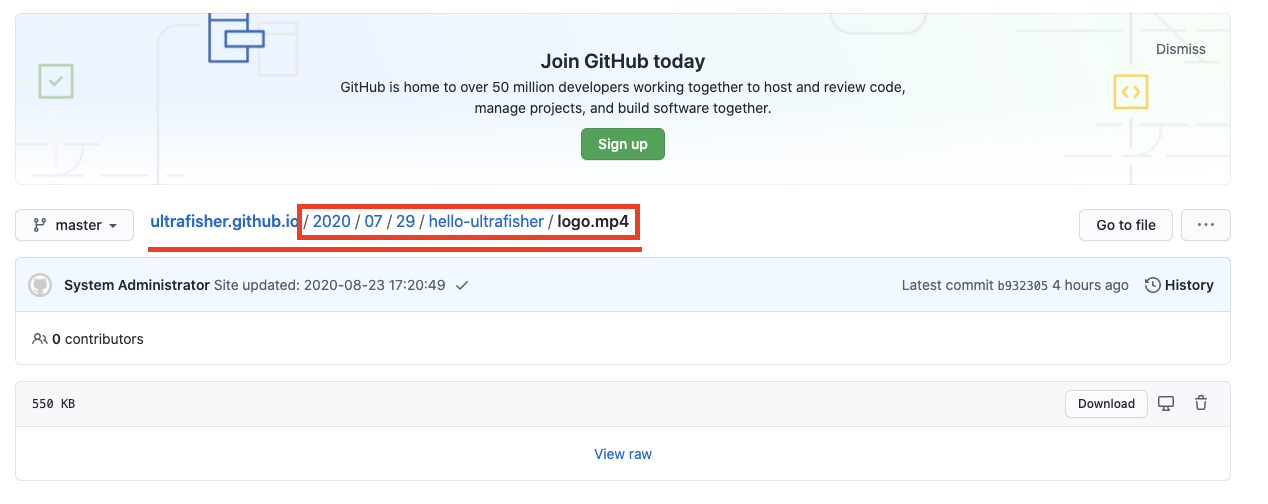Open the hello-ultrafisher folder breadcrumb

coord(486,221)
